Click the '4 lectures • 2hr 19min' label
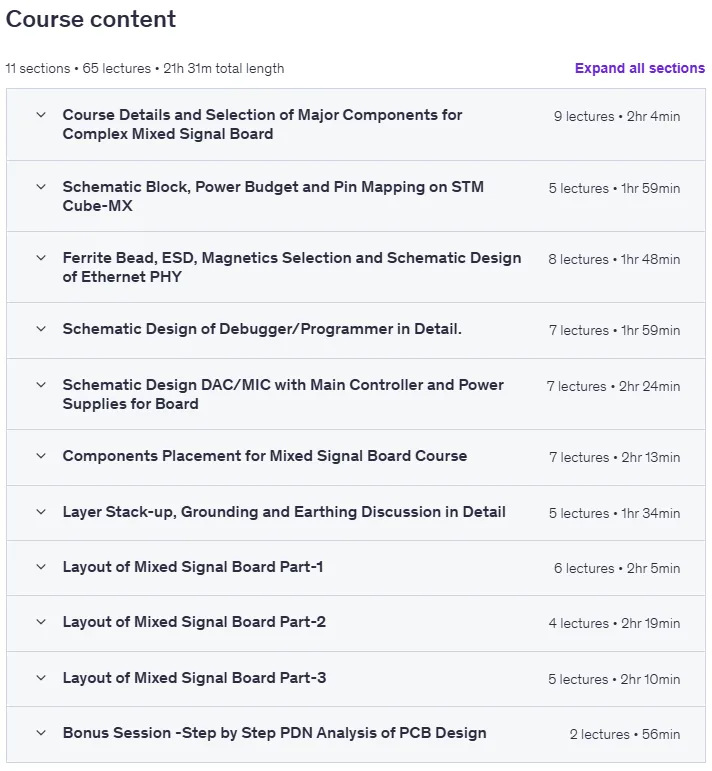The width and height of the screenshot is (712, 771). point(615,623)
